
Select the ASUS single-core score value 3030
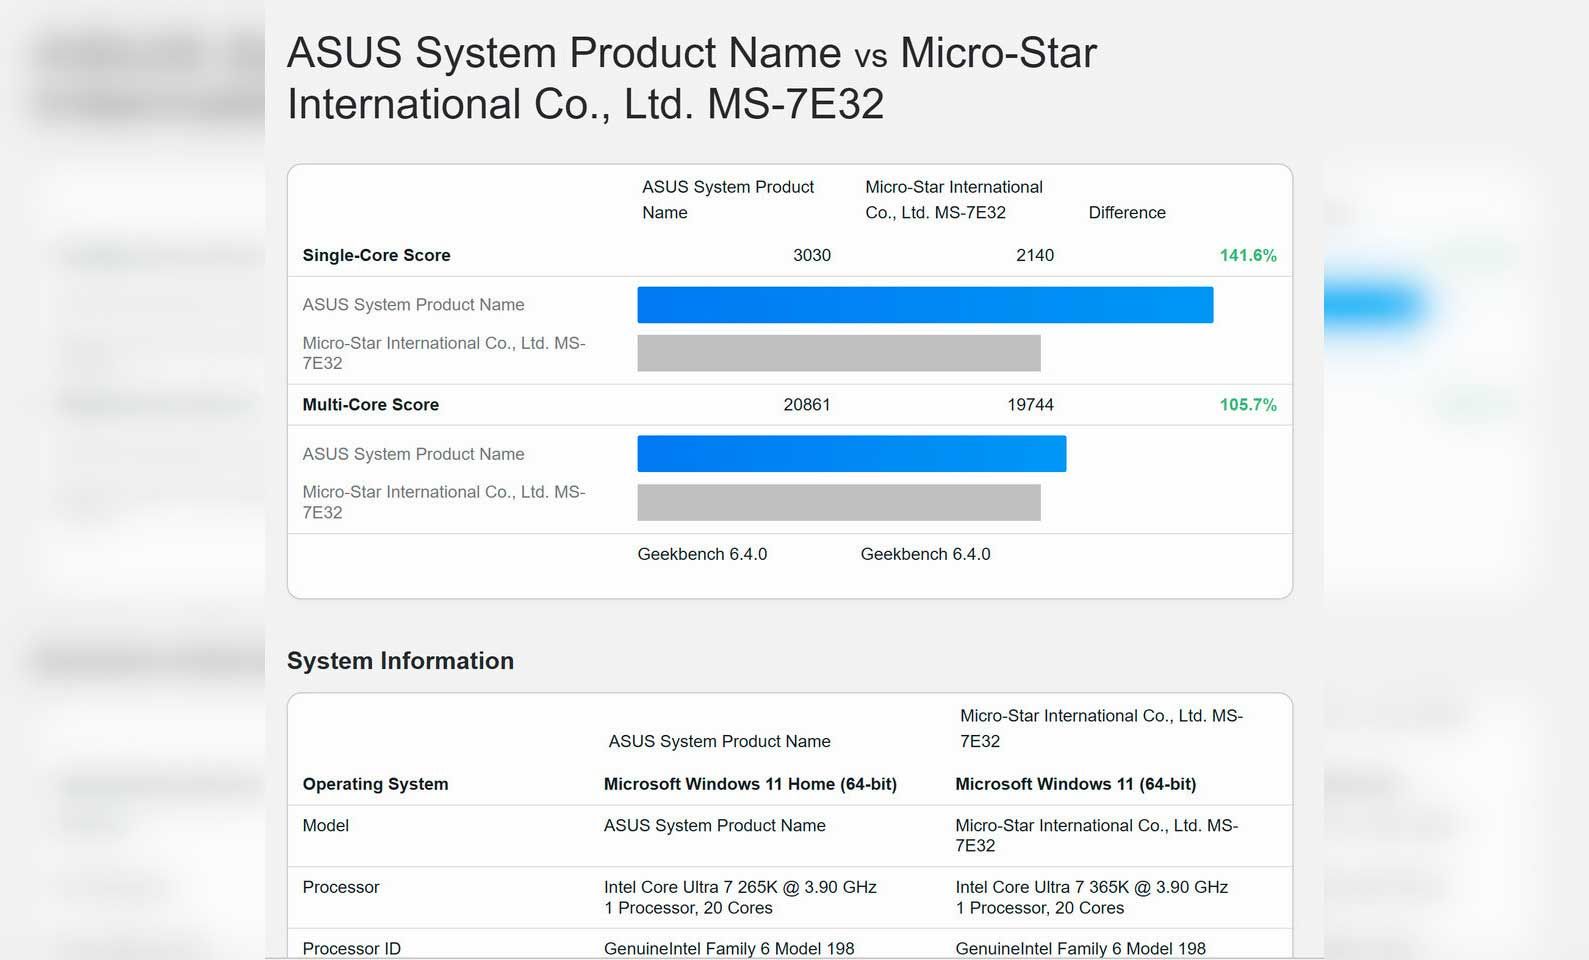tap(811, 255)
